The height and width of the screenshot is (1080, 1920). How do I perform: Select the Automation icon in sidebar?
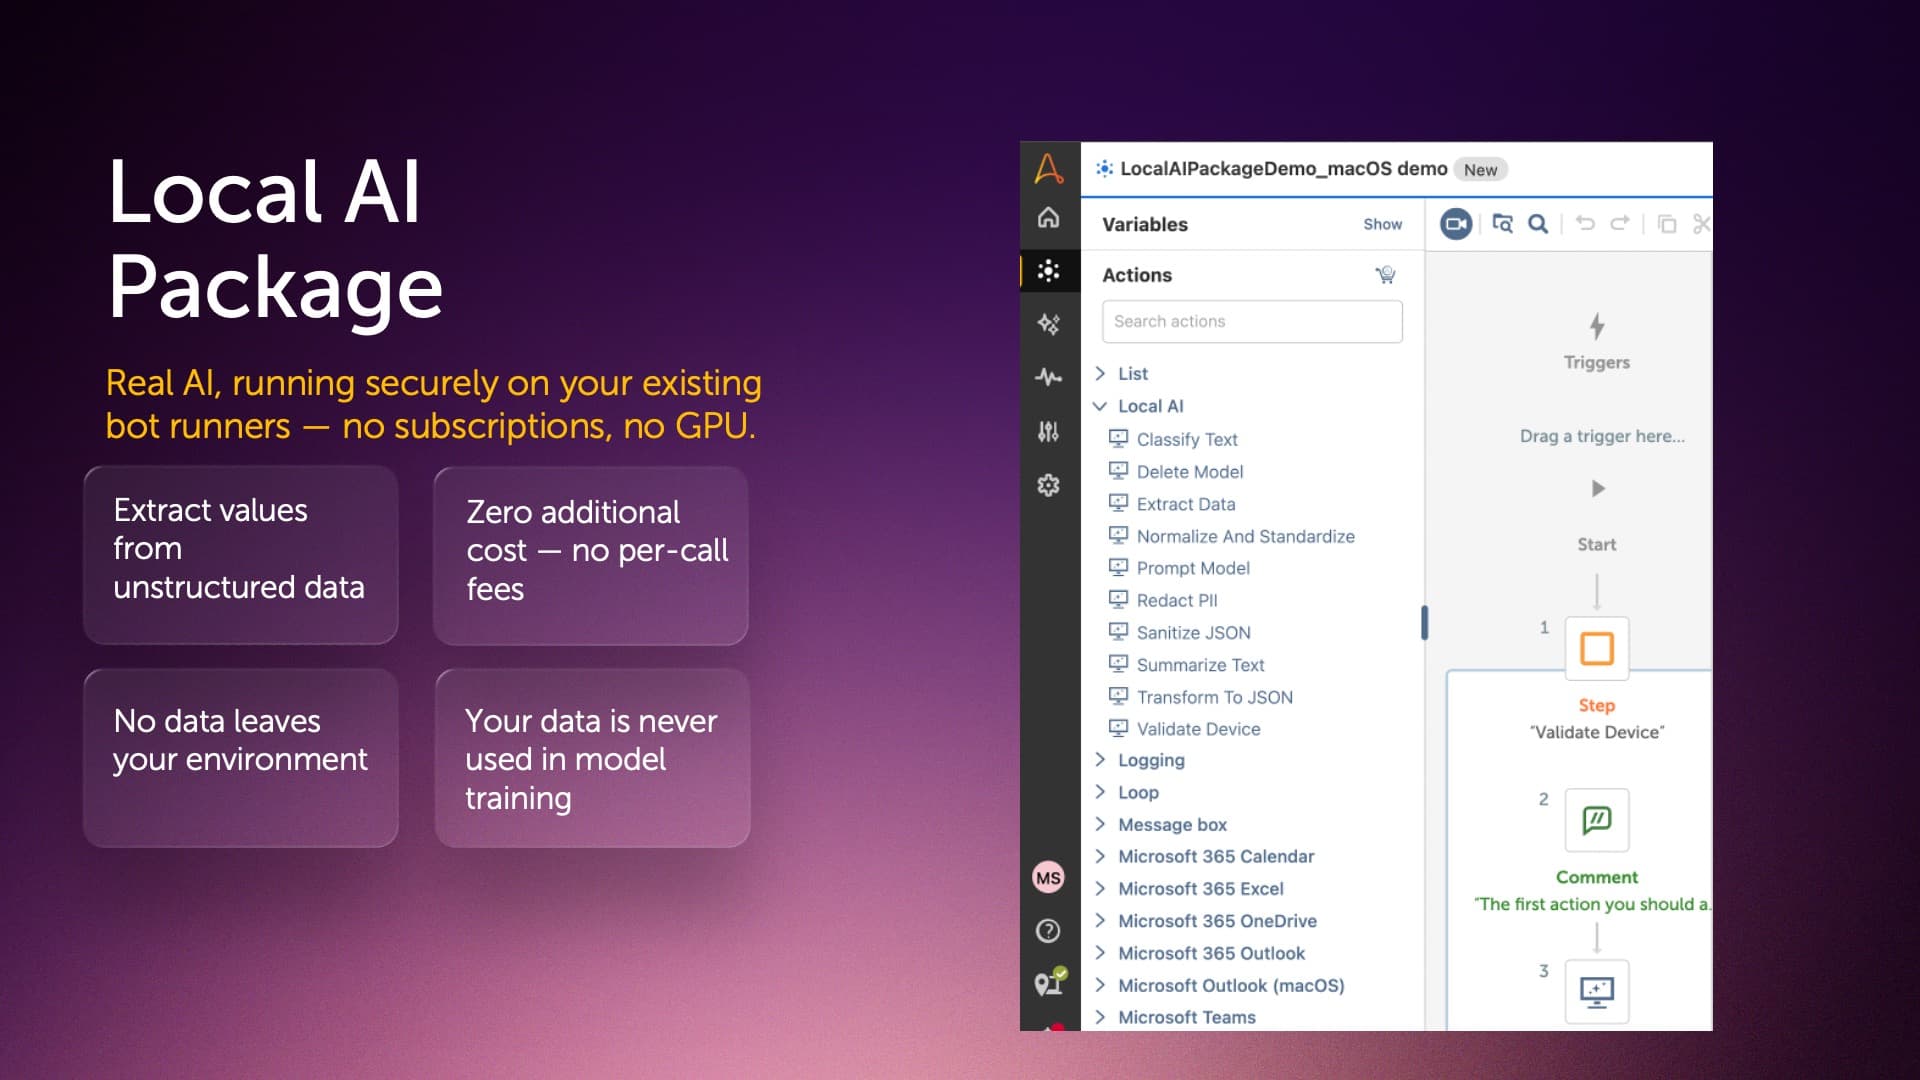(x=1048, y=270)
